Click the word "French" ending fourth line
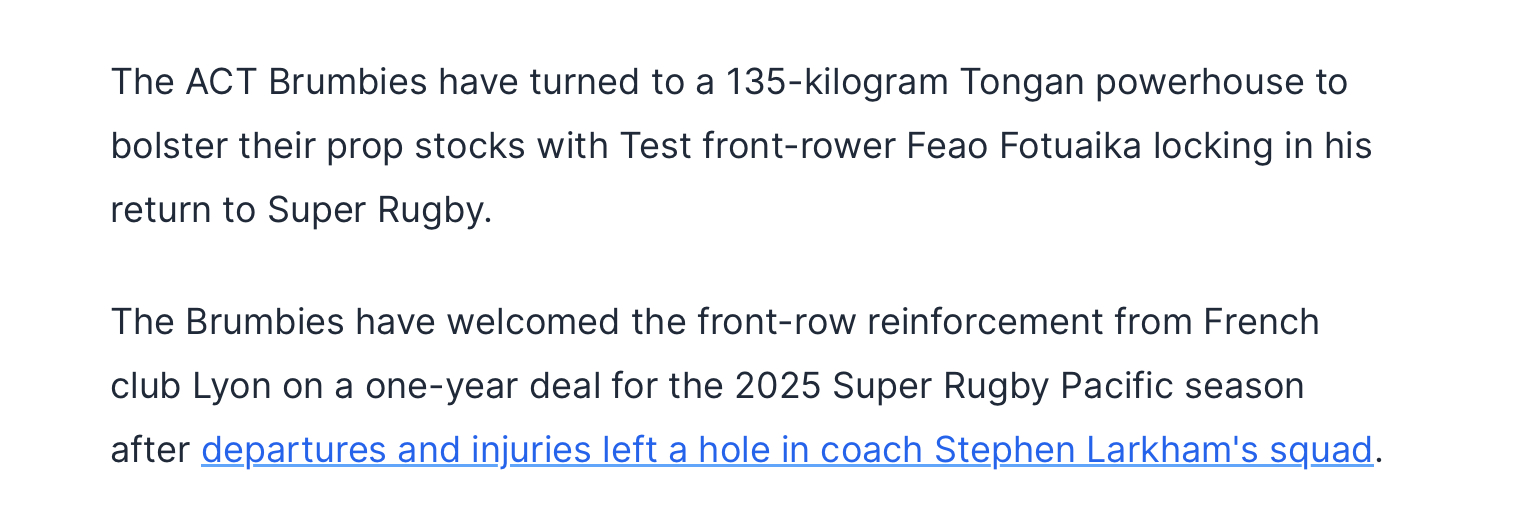Image resolution: width=1517 pixels, height=524 pixels. (1261, 322)
